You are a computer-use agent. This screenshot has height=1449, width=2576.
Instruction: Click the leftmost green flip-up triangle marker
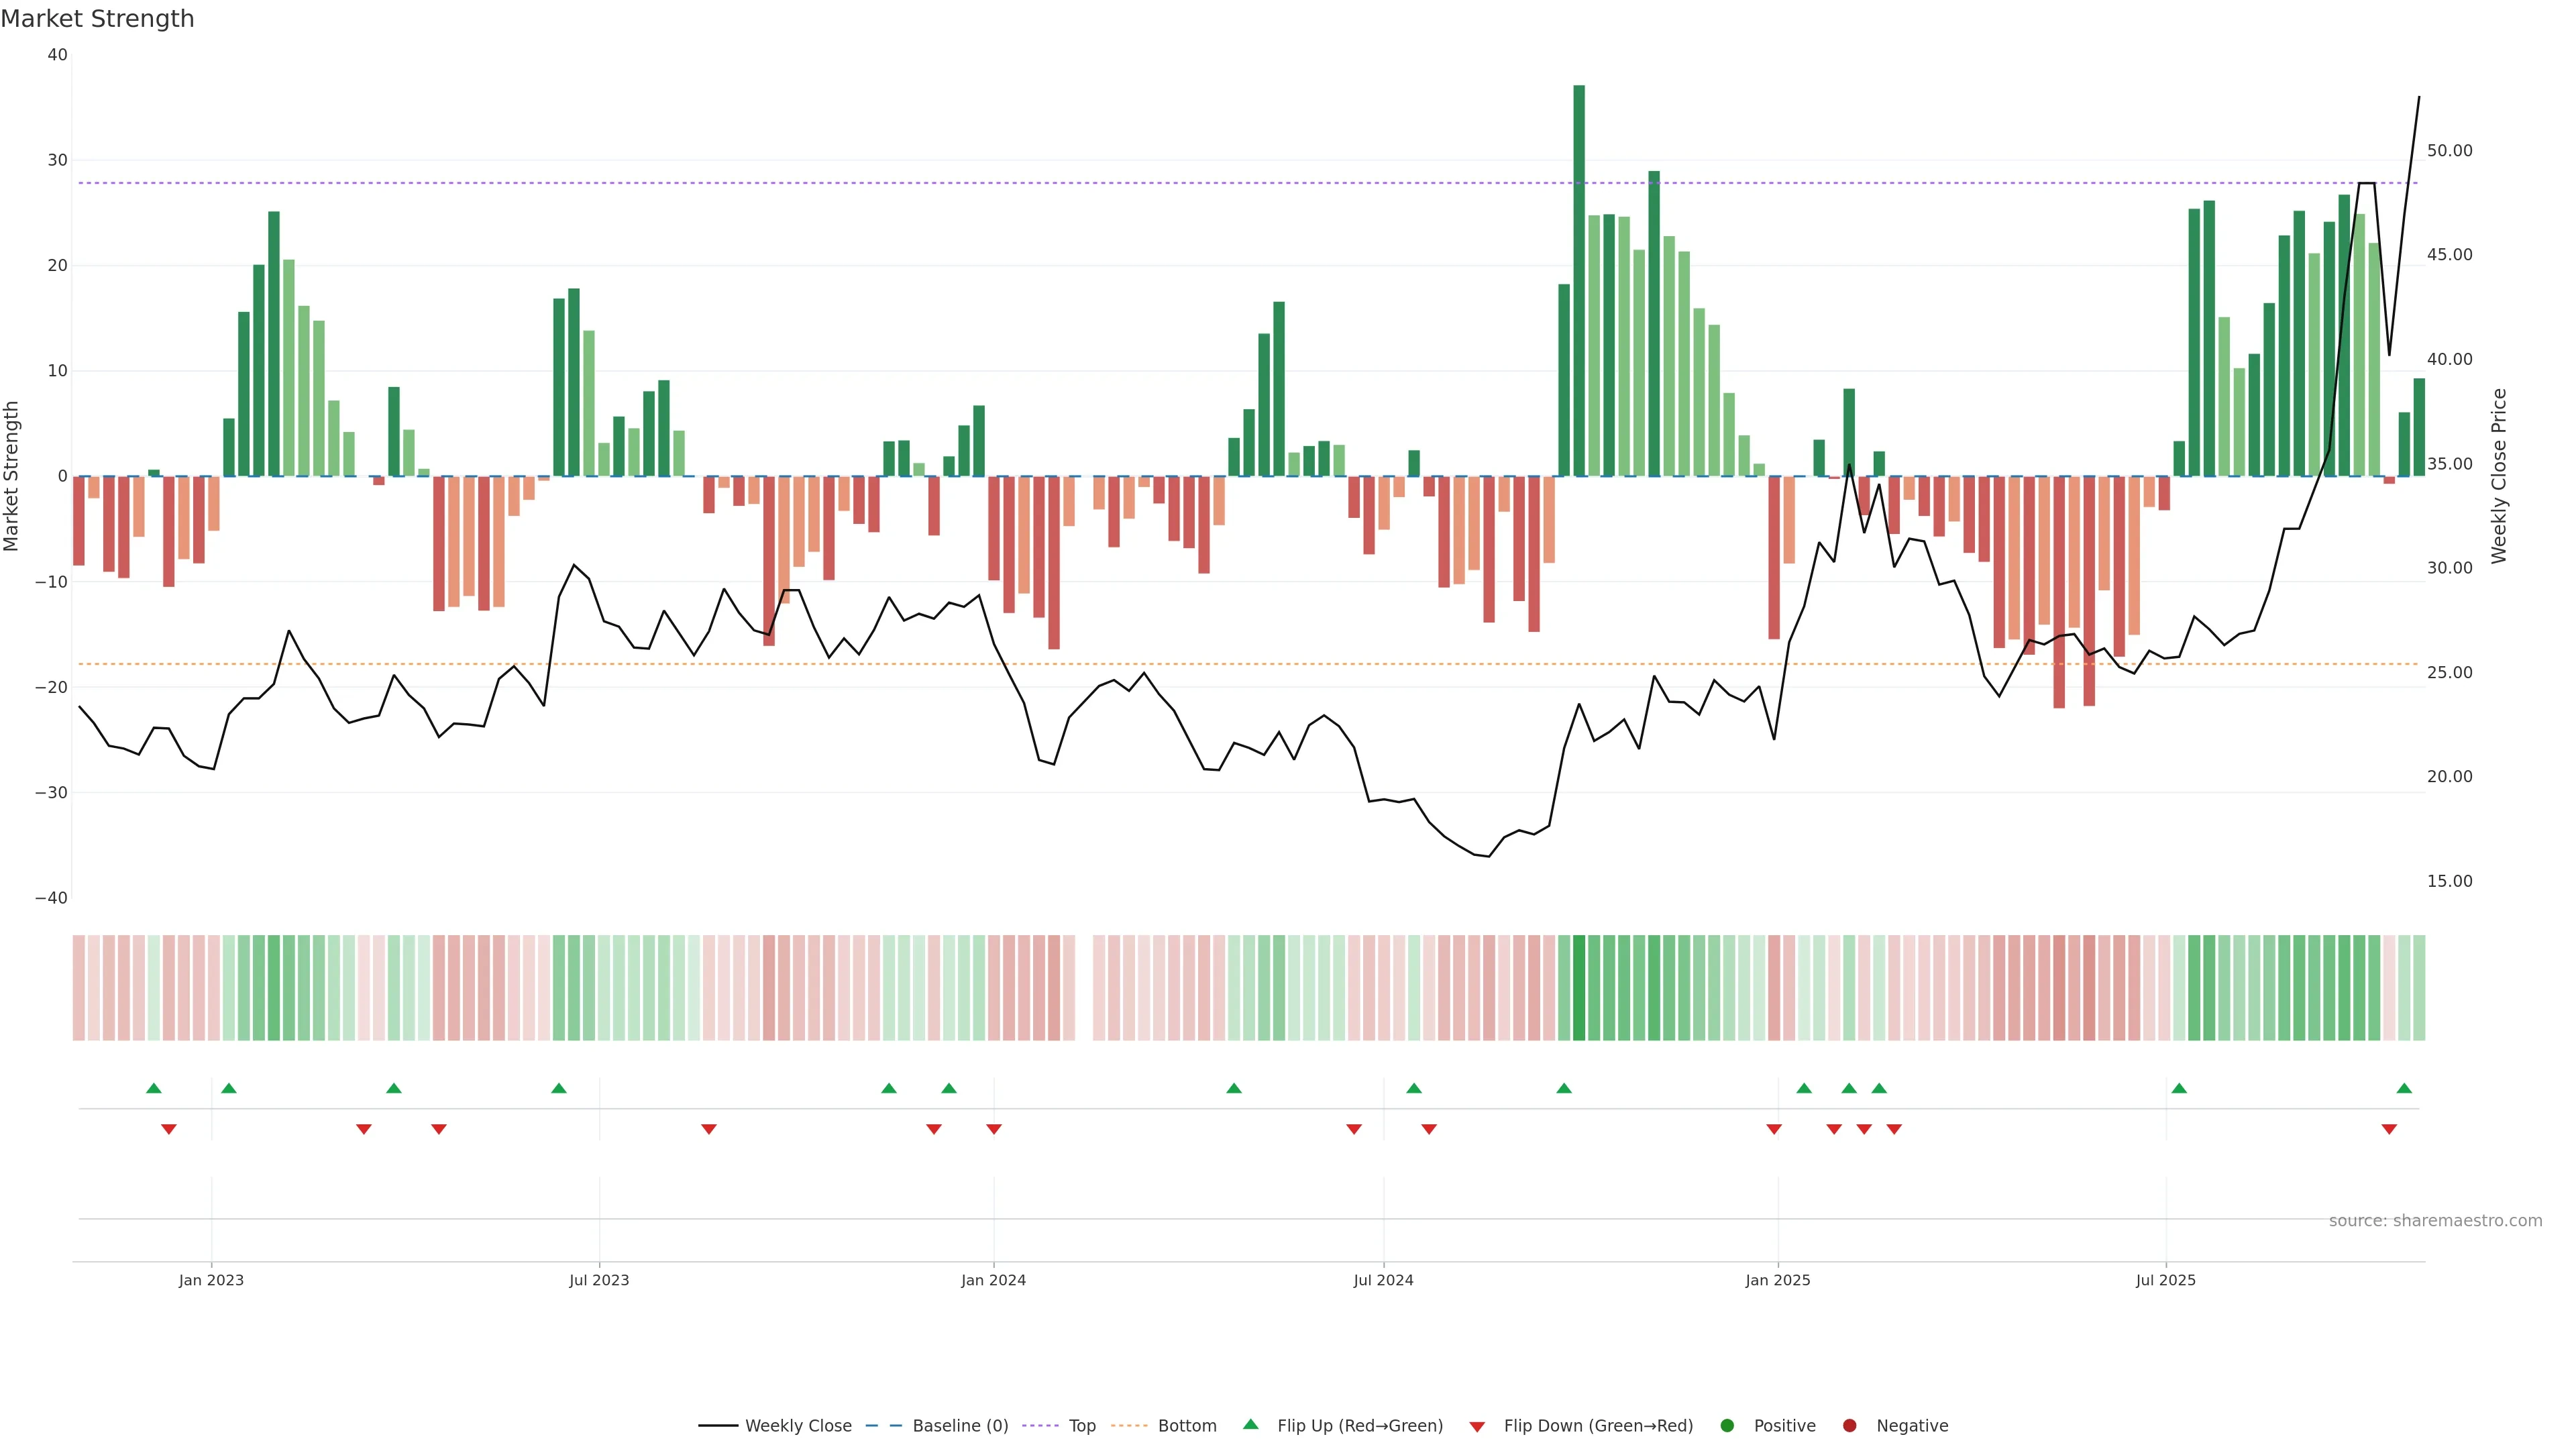tap(154, 1088)
